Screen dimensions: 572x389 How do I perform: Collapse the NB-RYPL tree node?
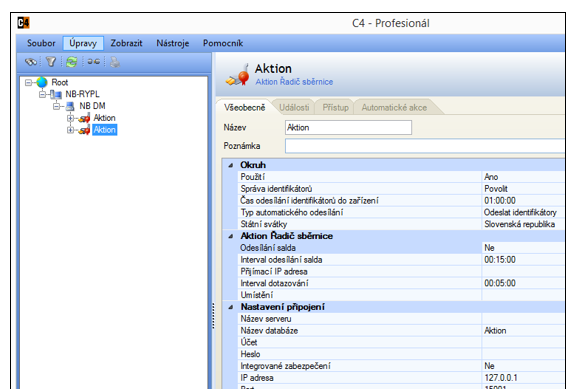[42, 95]
